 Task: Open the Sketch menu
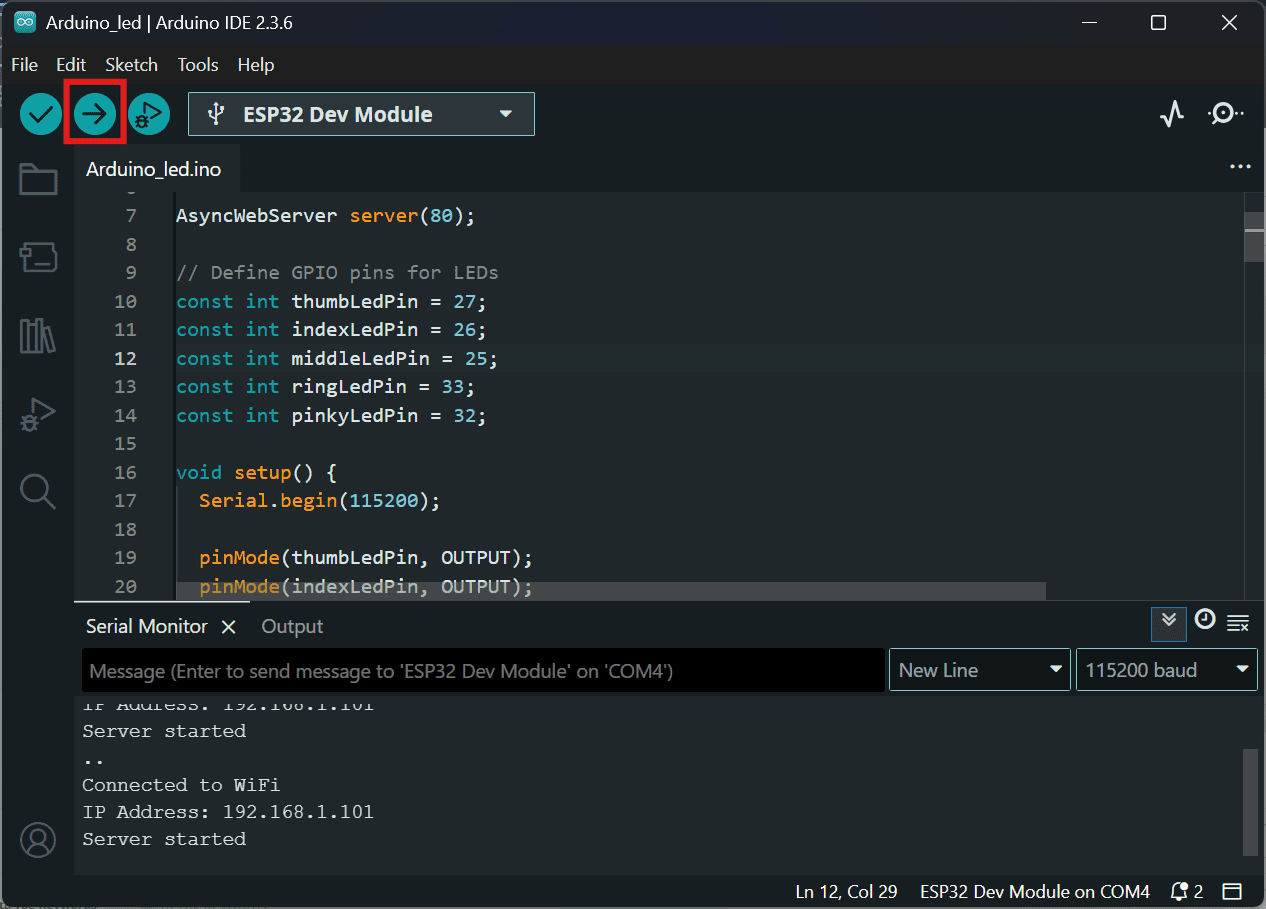pyautogui.click(x=131, y=65)
